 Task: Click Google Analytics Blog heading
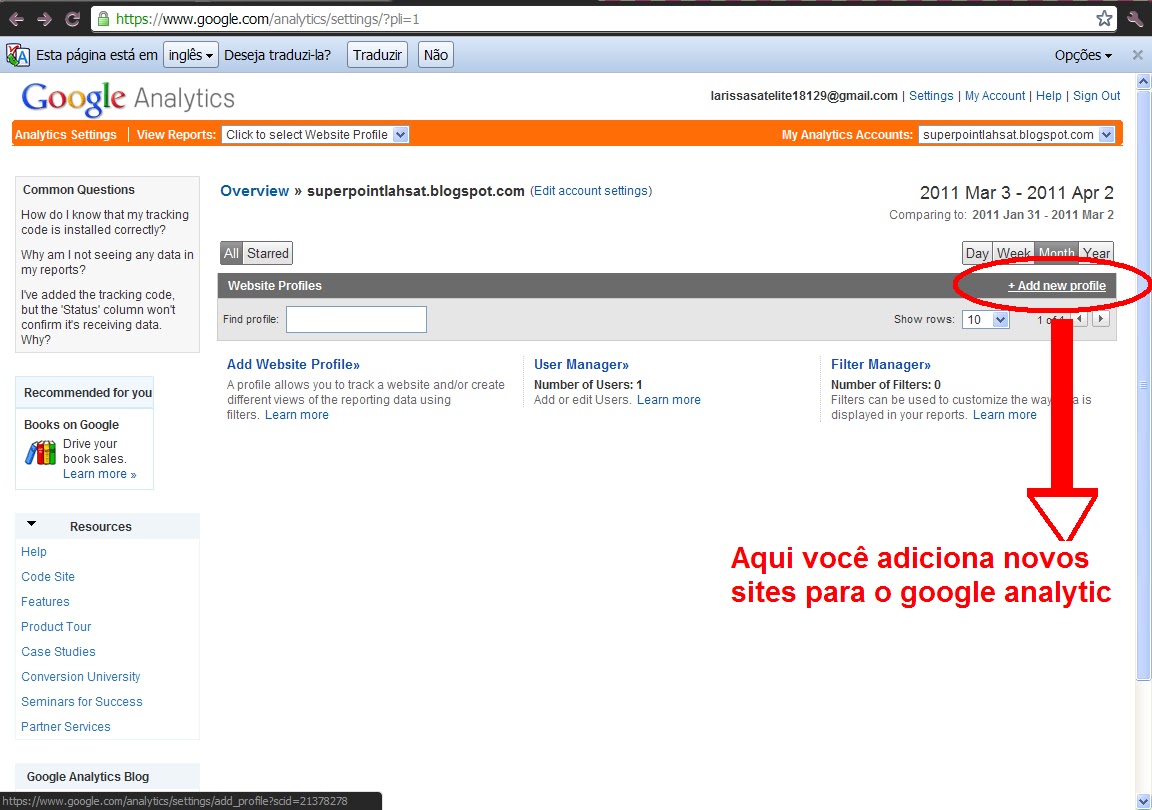coord(87,777)
